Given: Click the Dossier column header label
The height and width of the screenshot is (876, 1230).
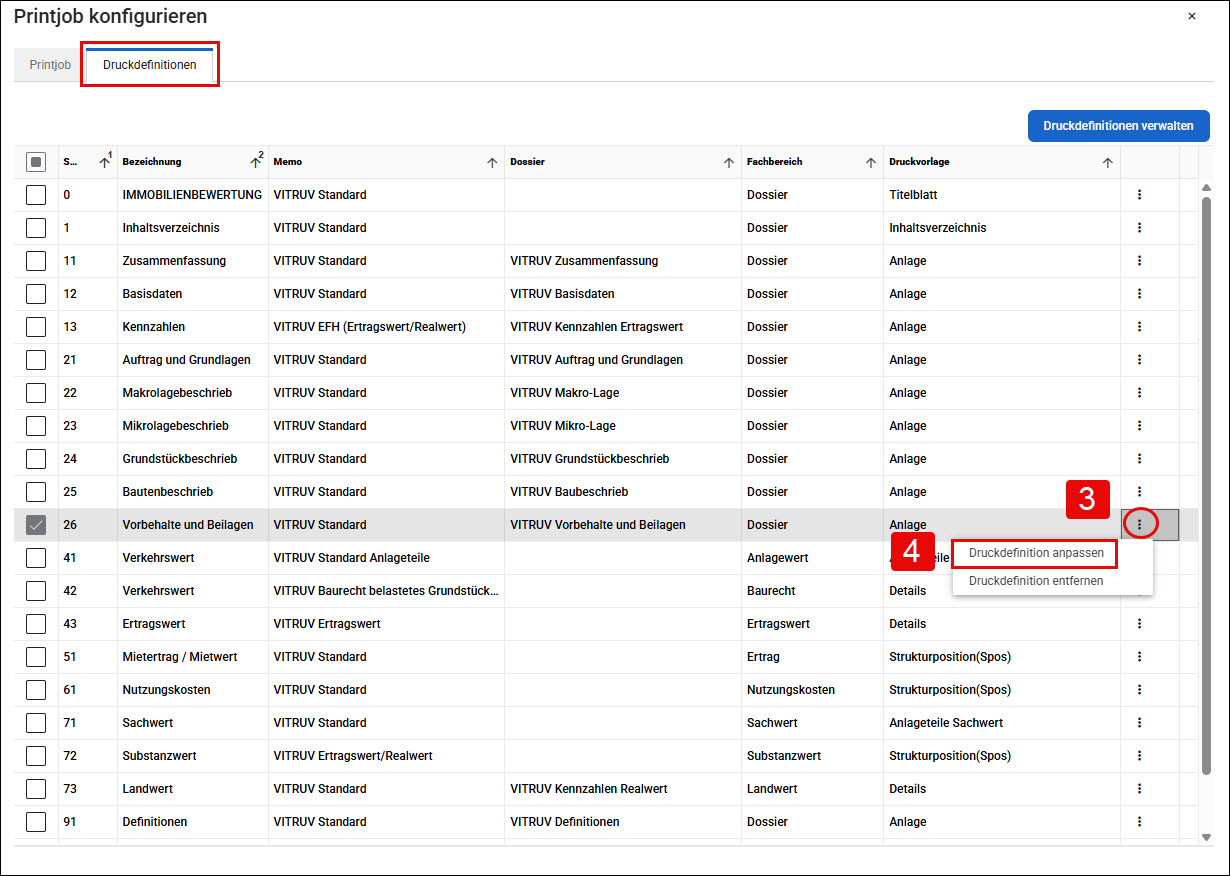Looking at the screenshot, I should 528,162.
